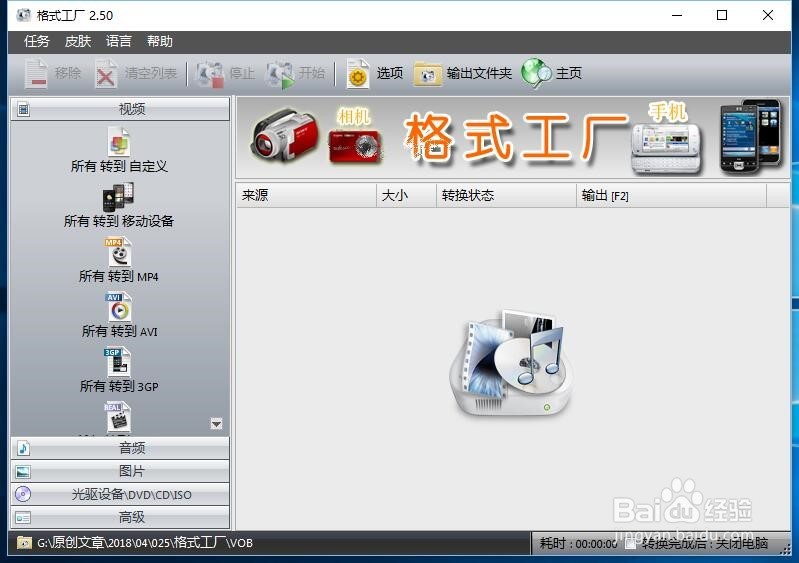Click 输出 [F2] column header
Viewport: 799px width, 563px height.
click(671, 196)
